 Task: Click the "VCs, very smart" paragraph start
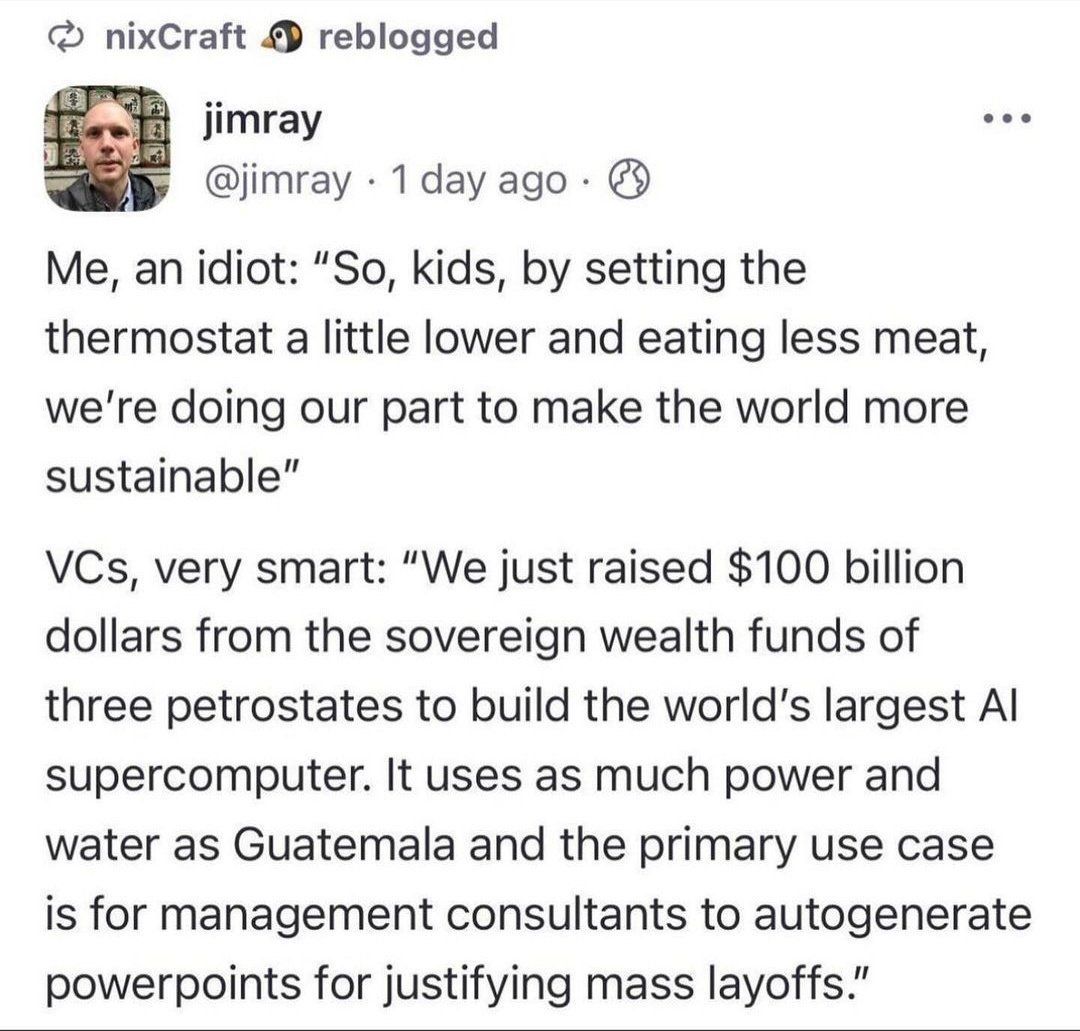click(x=216, y=569)
